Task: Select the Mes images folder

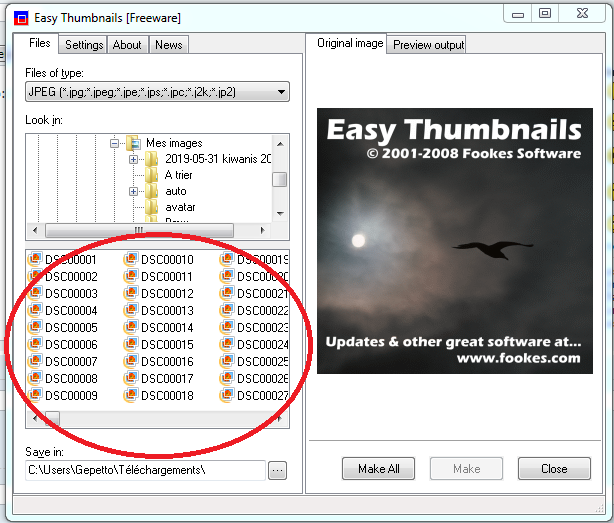Action: coord(174,143)
